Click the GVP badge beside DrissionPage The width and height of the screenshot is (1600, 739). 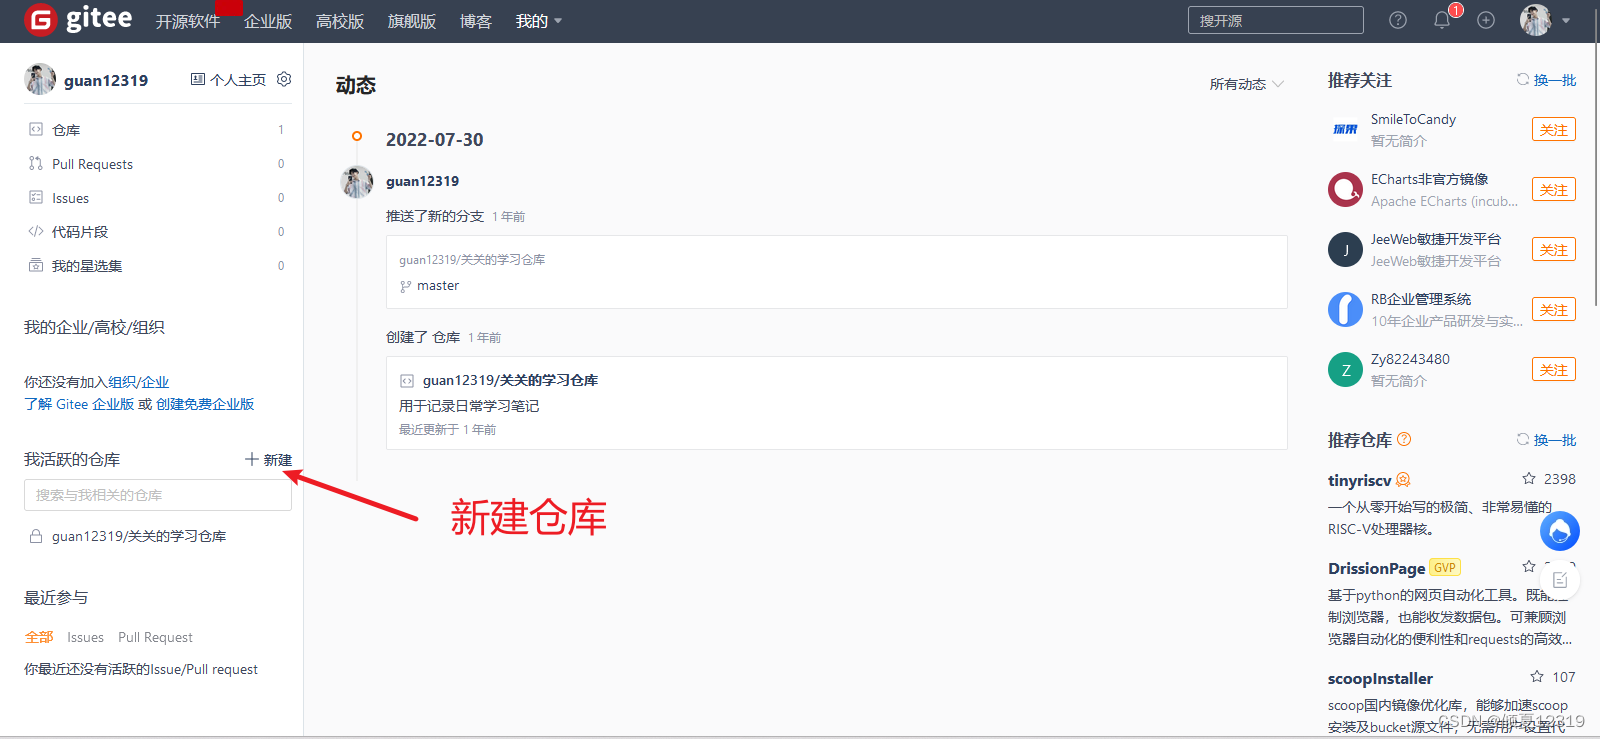point(1445,567)
